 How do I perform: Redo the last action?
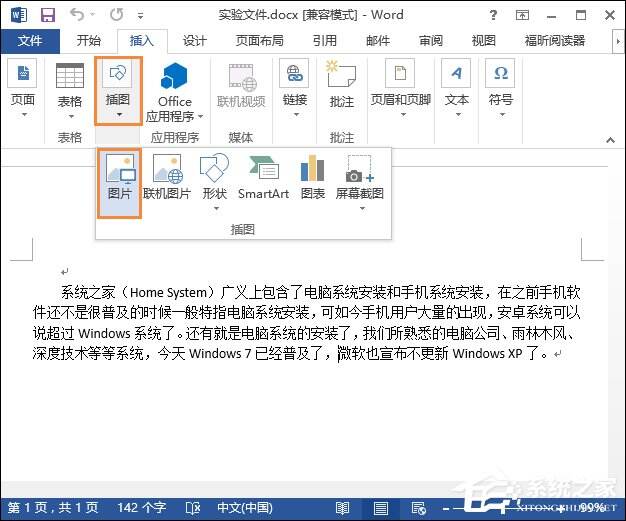[x=117, y=15]
